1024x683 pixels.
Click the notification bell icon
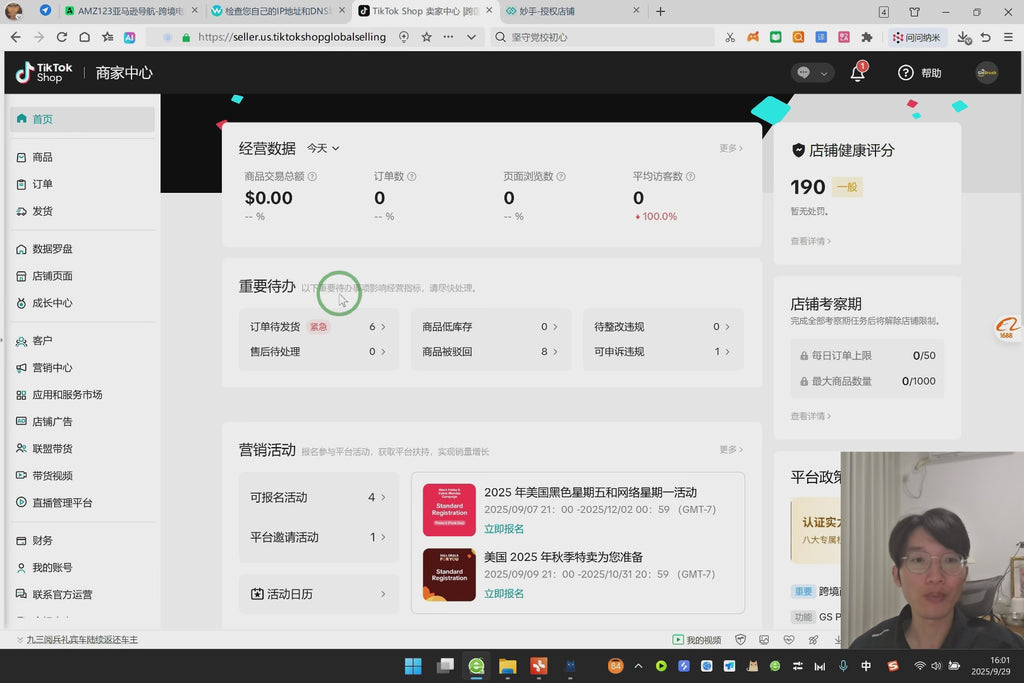(x=857, y=73)
